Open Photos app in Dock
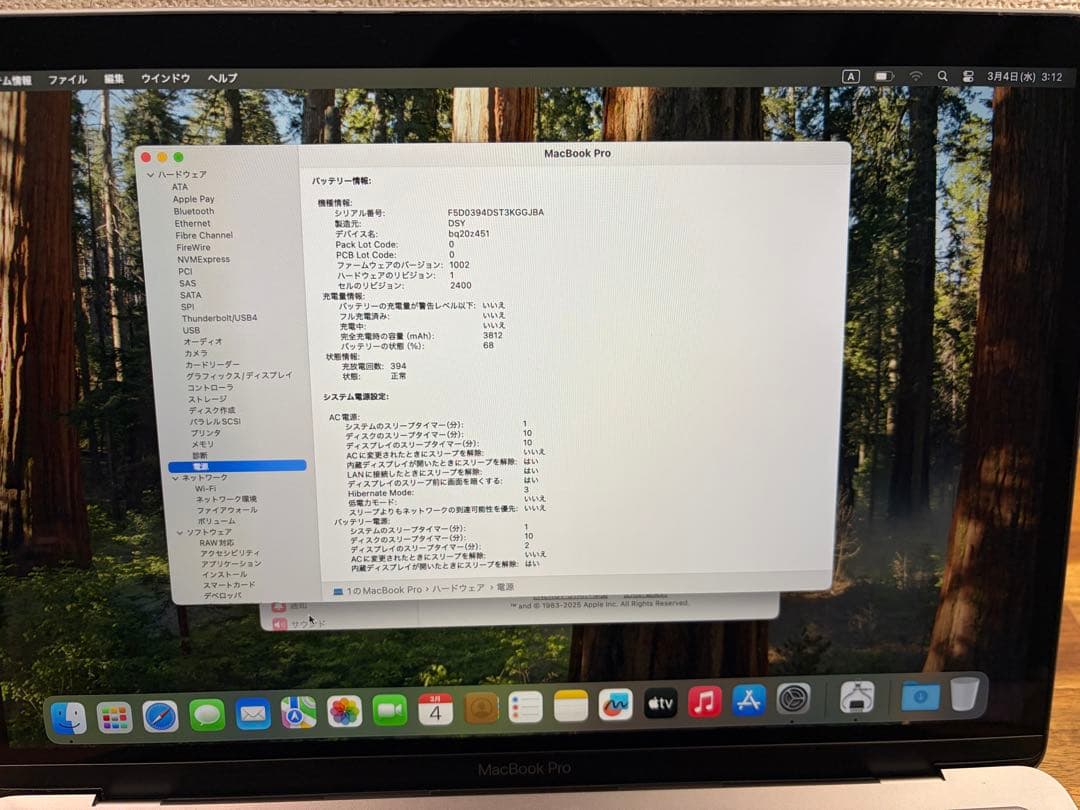Viewport: 1080px width, 810px height. pyautogui.click(x=344, y=712)
